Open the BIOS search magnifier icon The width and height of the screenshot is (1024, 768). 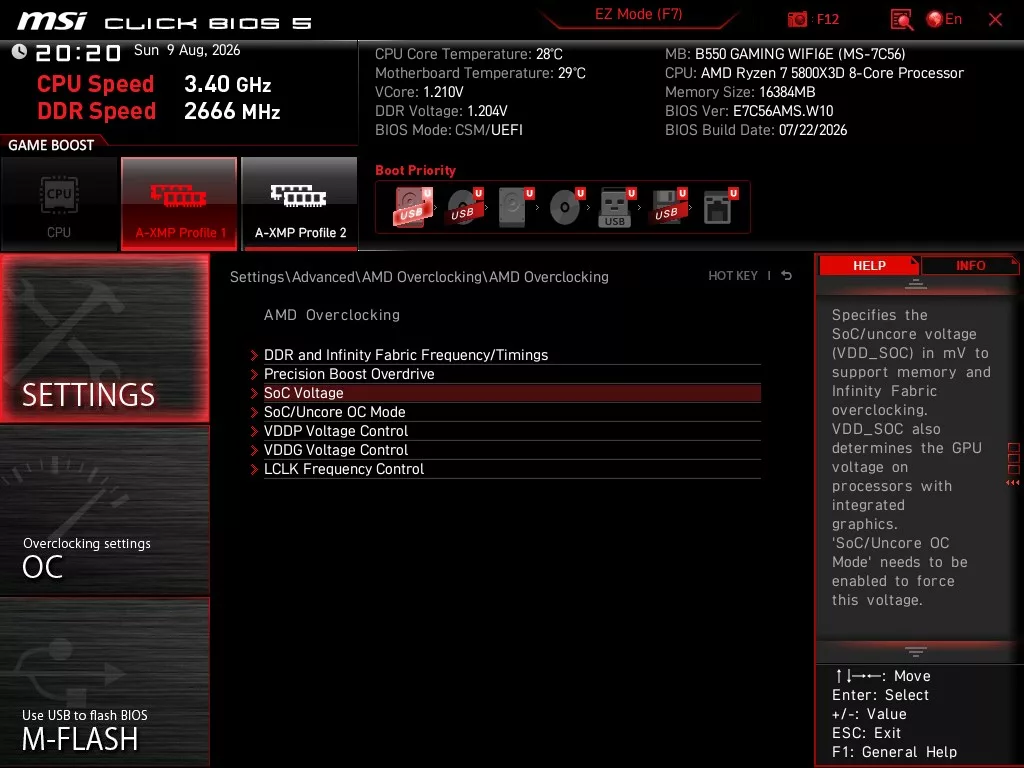901,20
